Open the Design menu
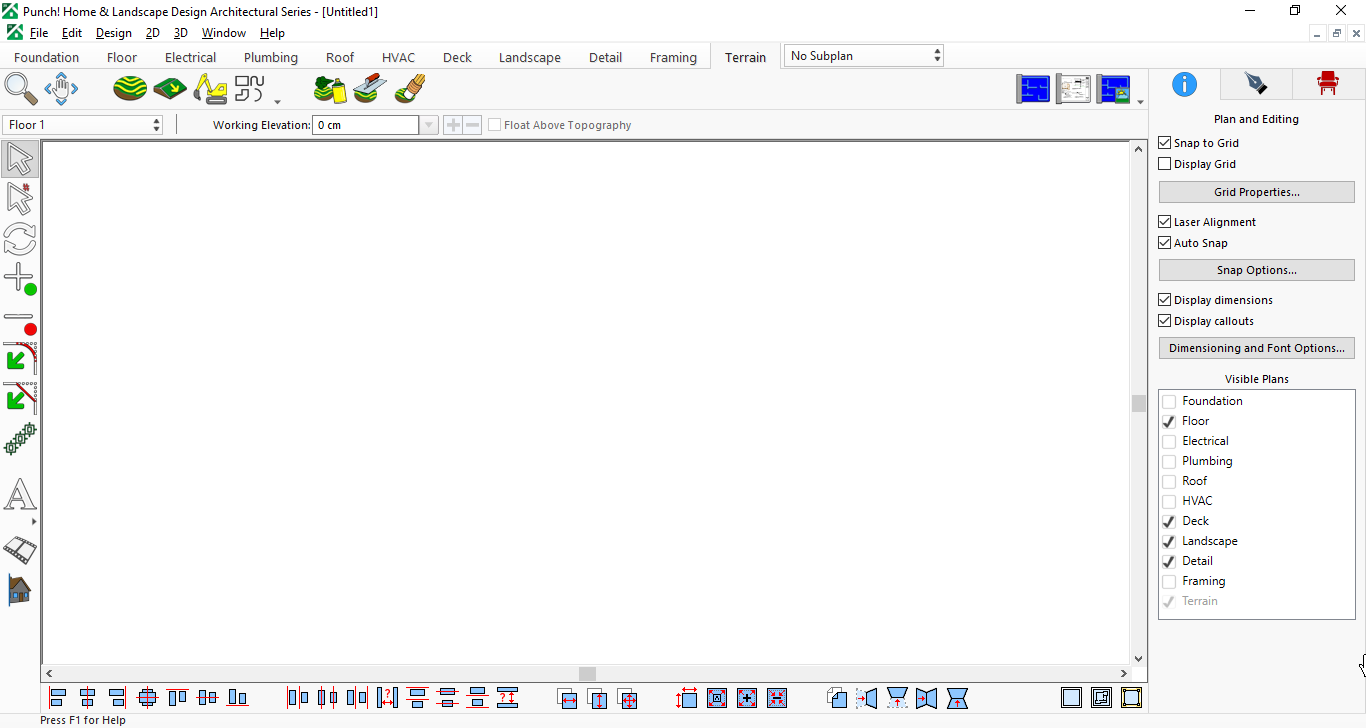 (114, 33)
